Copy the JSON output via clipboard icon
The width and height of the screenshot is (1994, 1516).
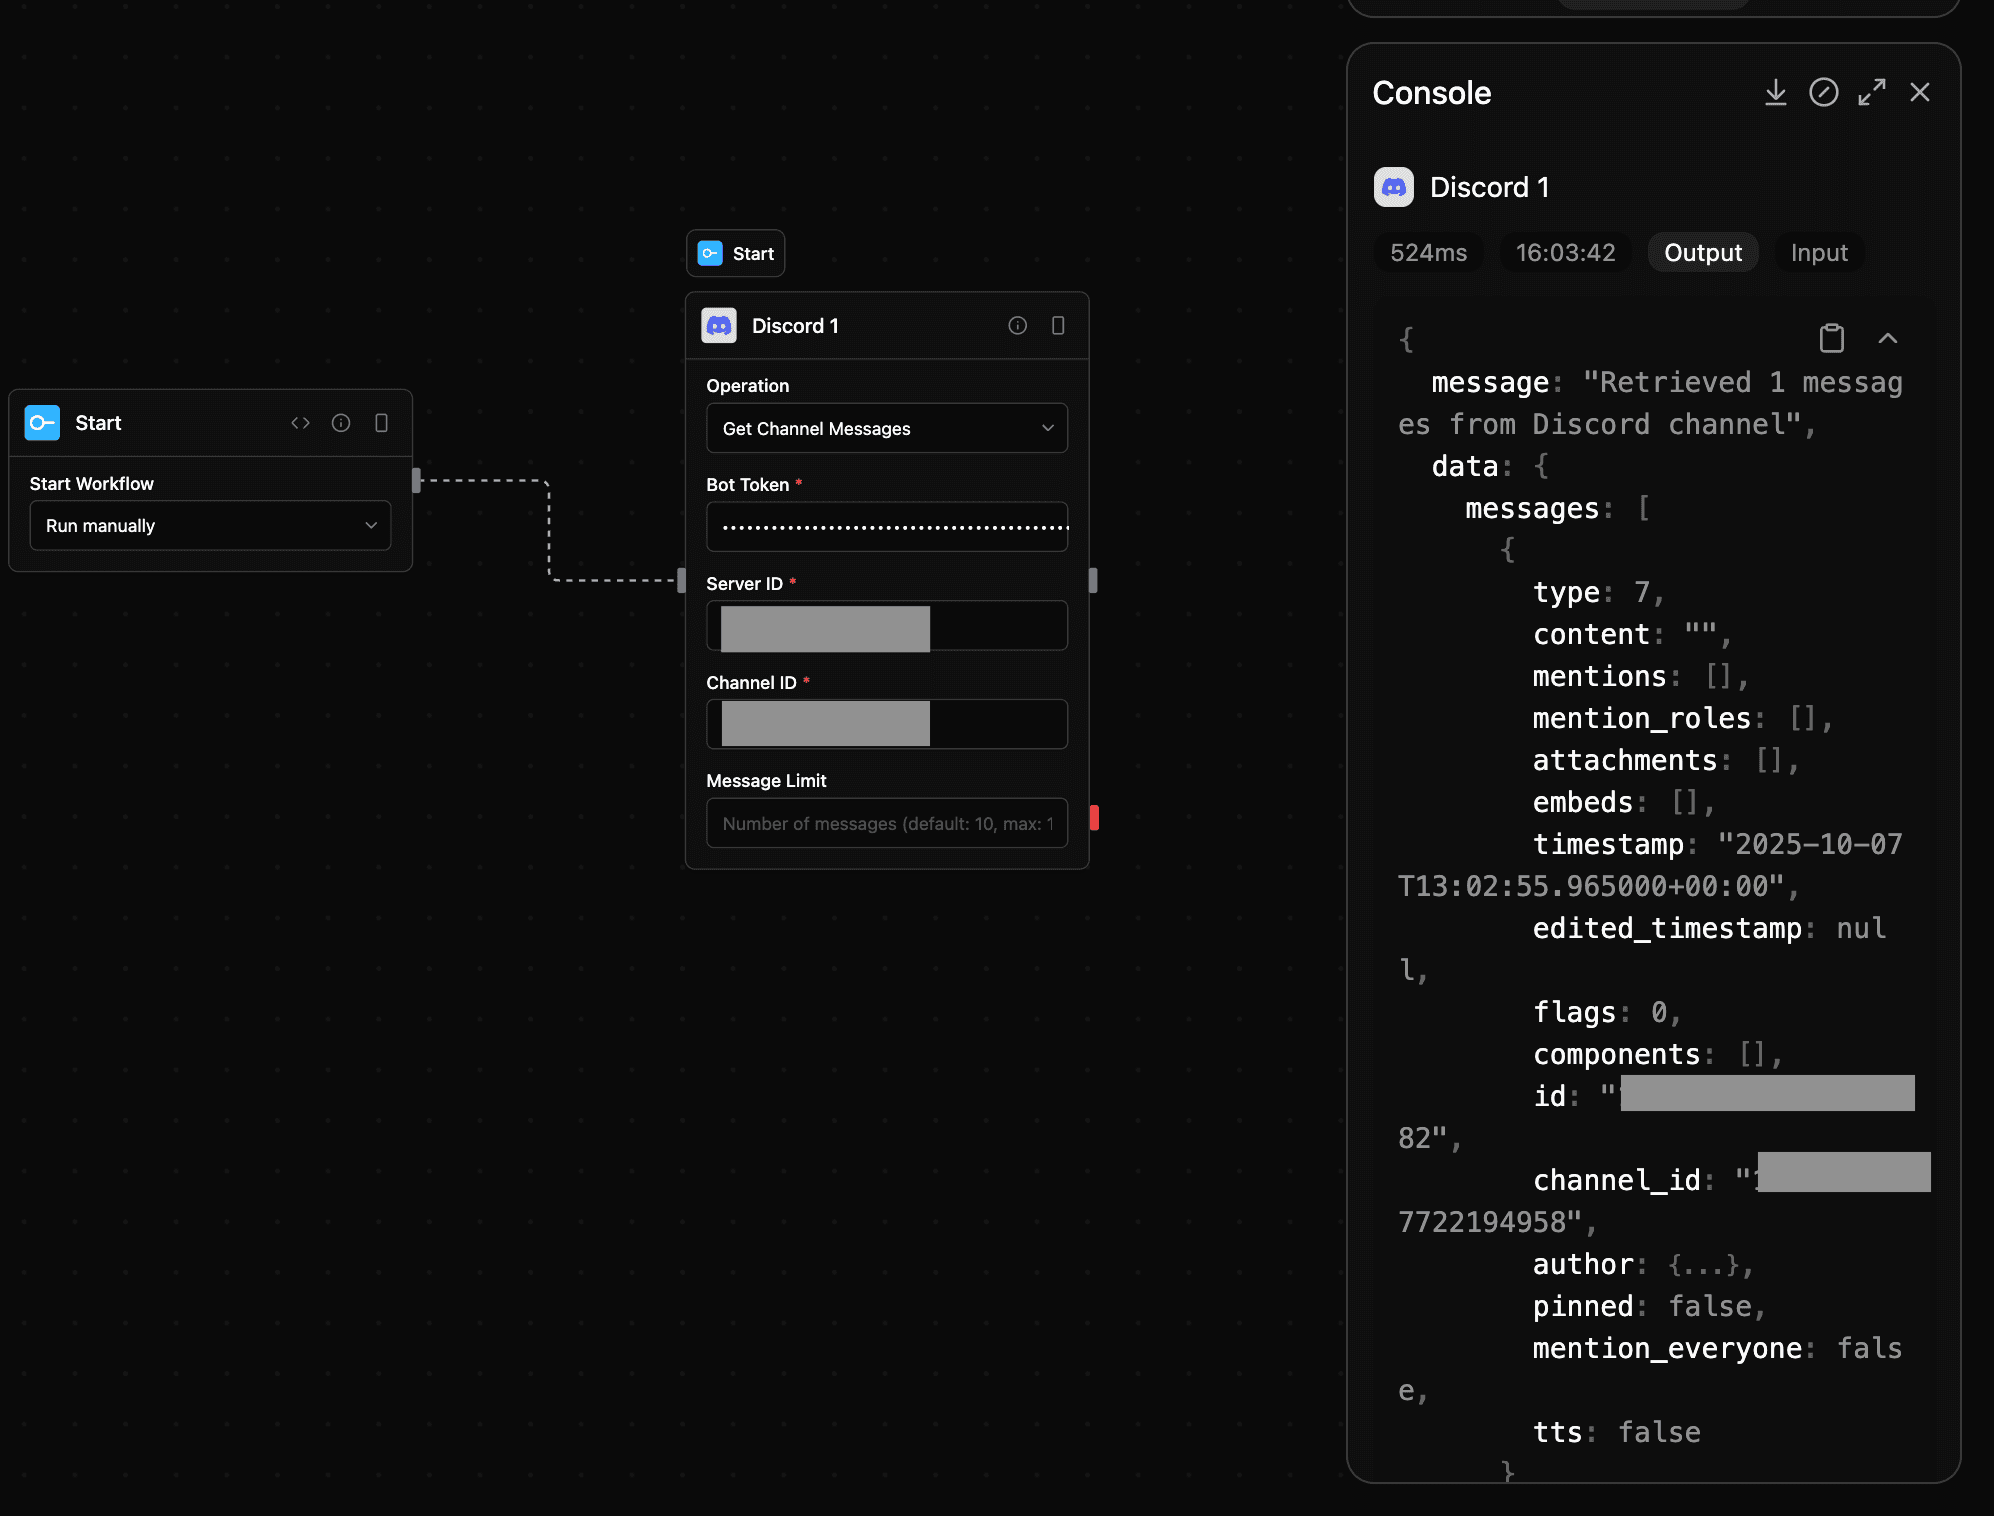(x=1831, y=338)
